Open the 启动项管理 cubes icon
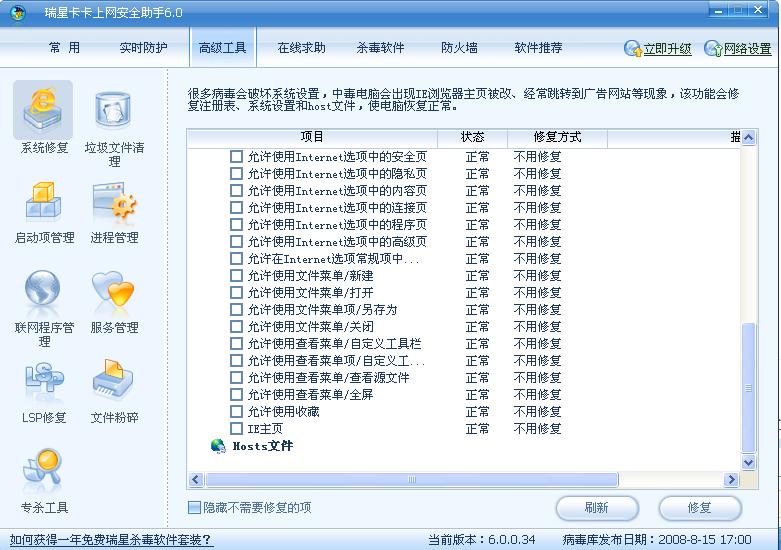Image resolution: width=781 pixels, height=550 pixels. (43, 201)
